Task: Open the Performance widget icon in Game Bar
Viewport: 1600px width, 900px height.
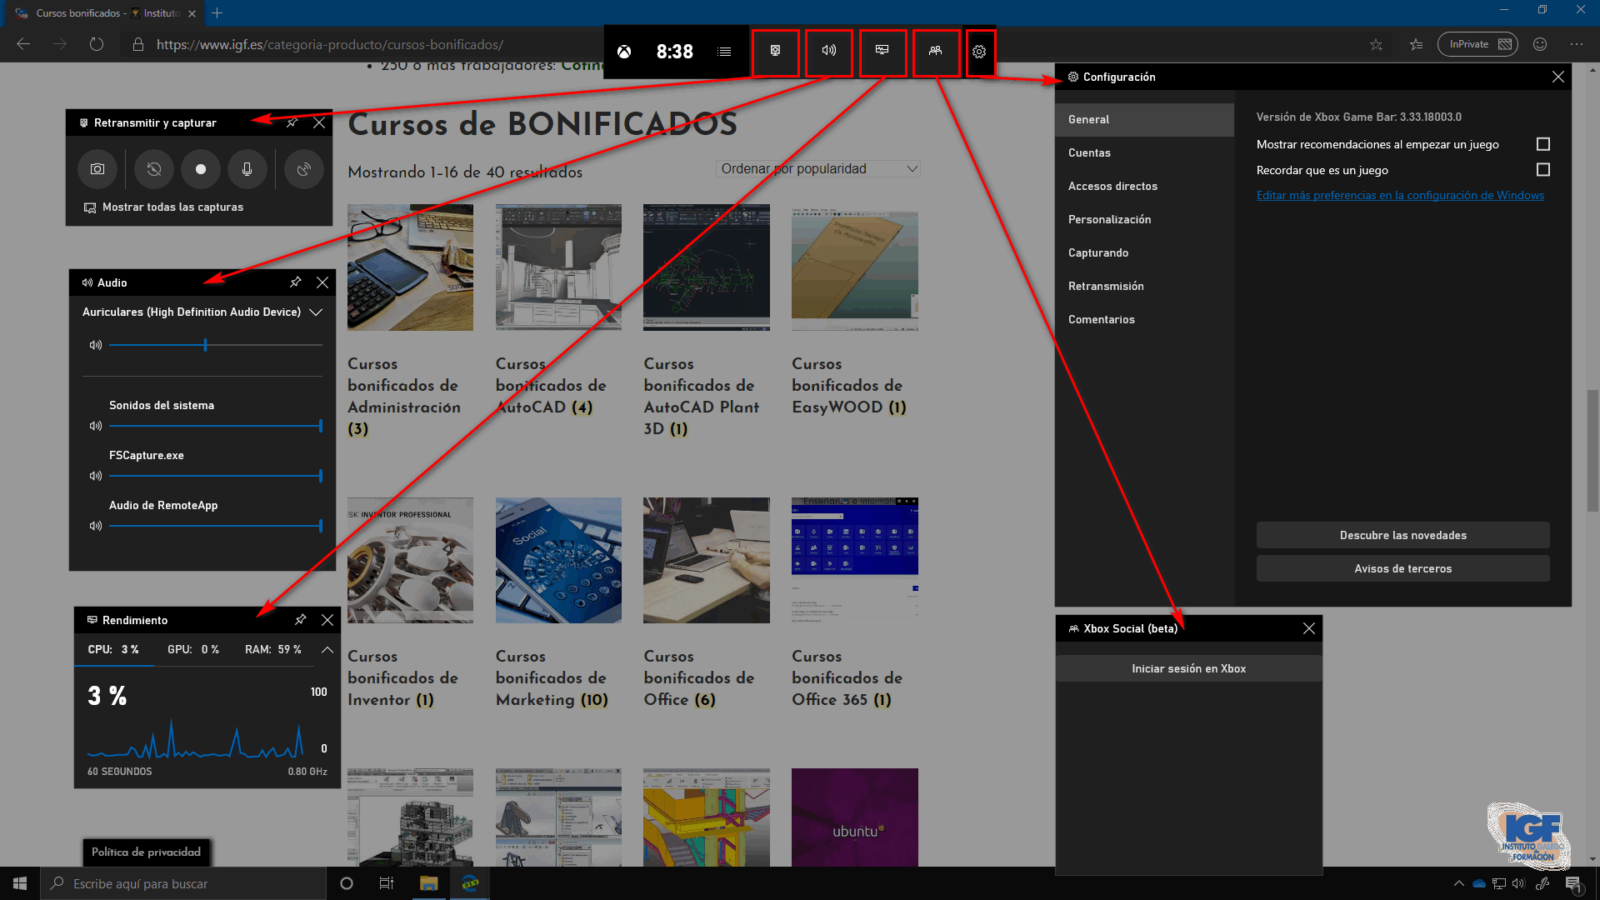Action: (882, 51)
